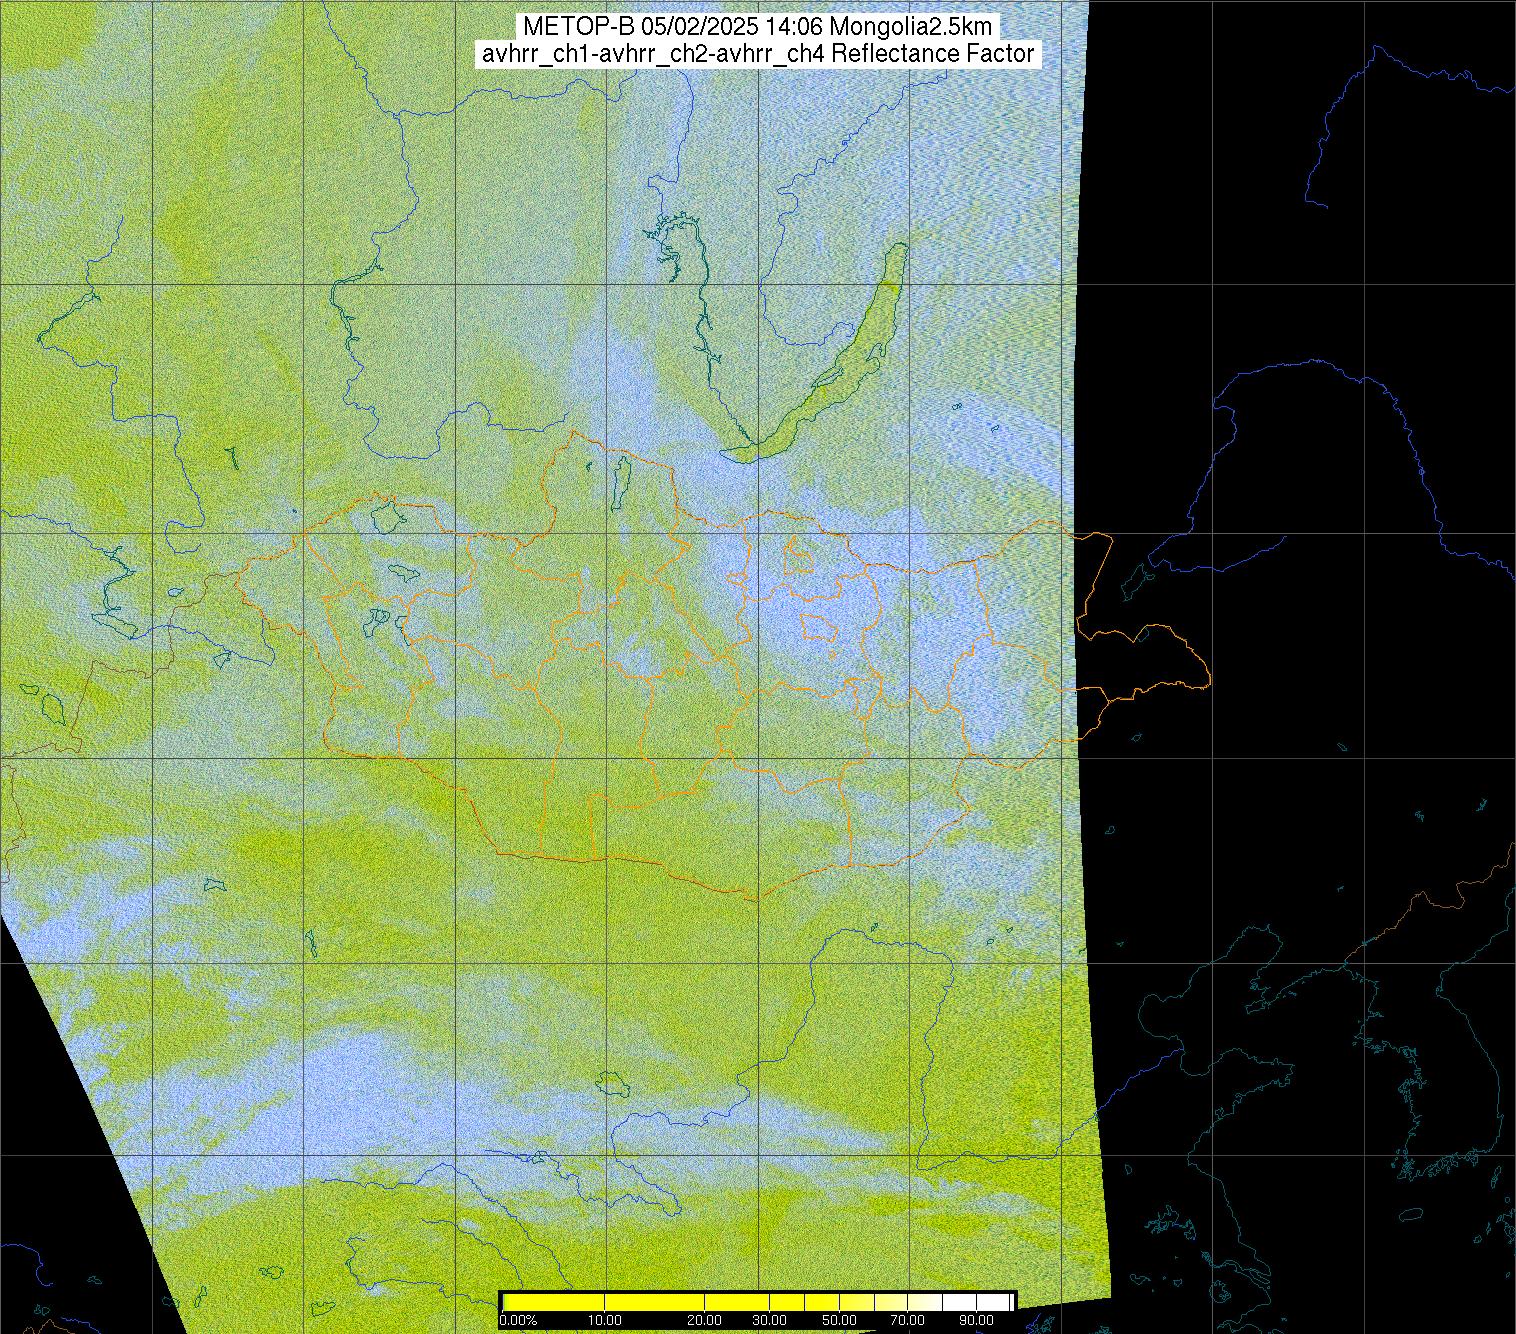
Task: Click the 90.00 label on the color scale
Action: click(977, 1320)
